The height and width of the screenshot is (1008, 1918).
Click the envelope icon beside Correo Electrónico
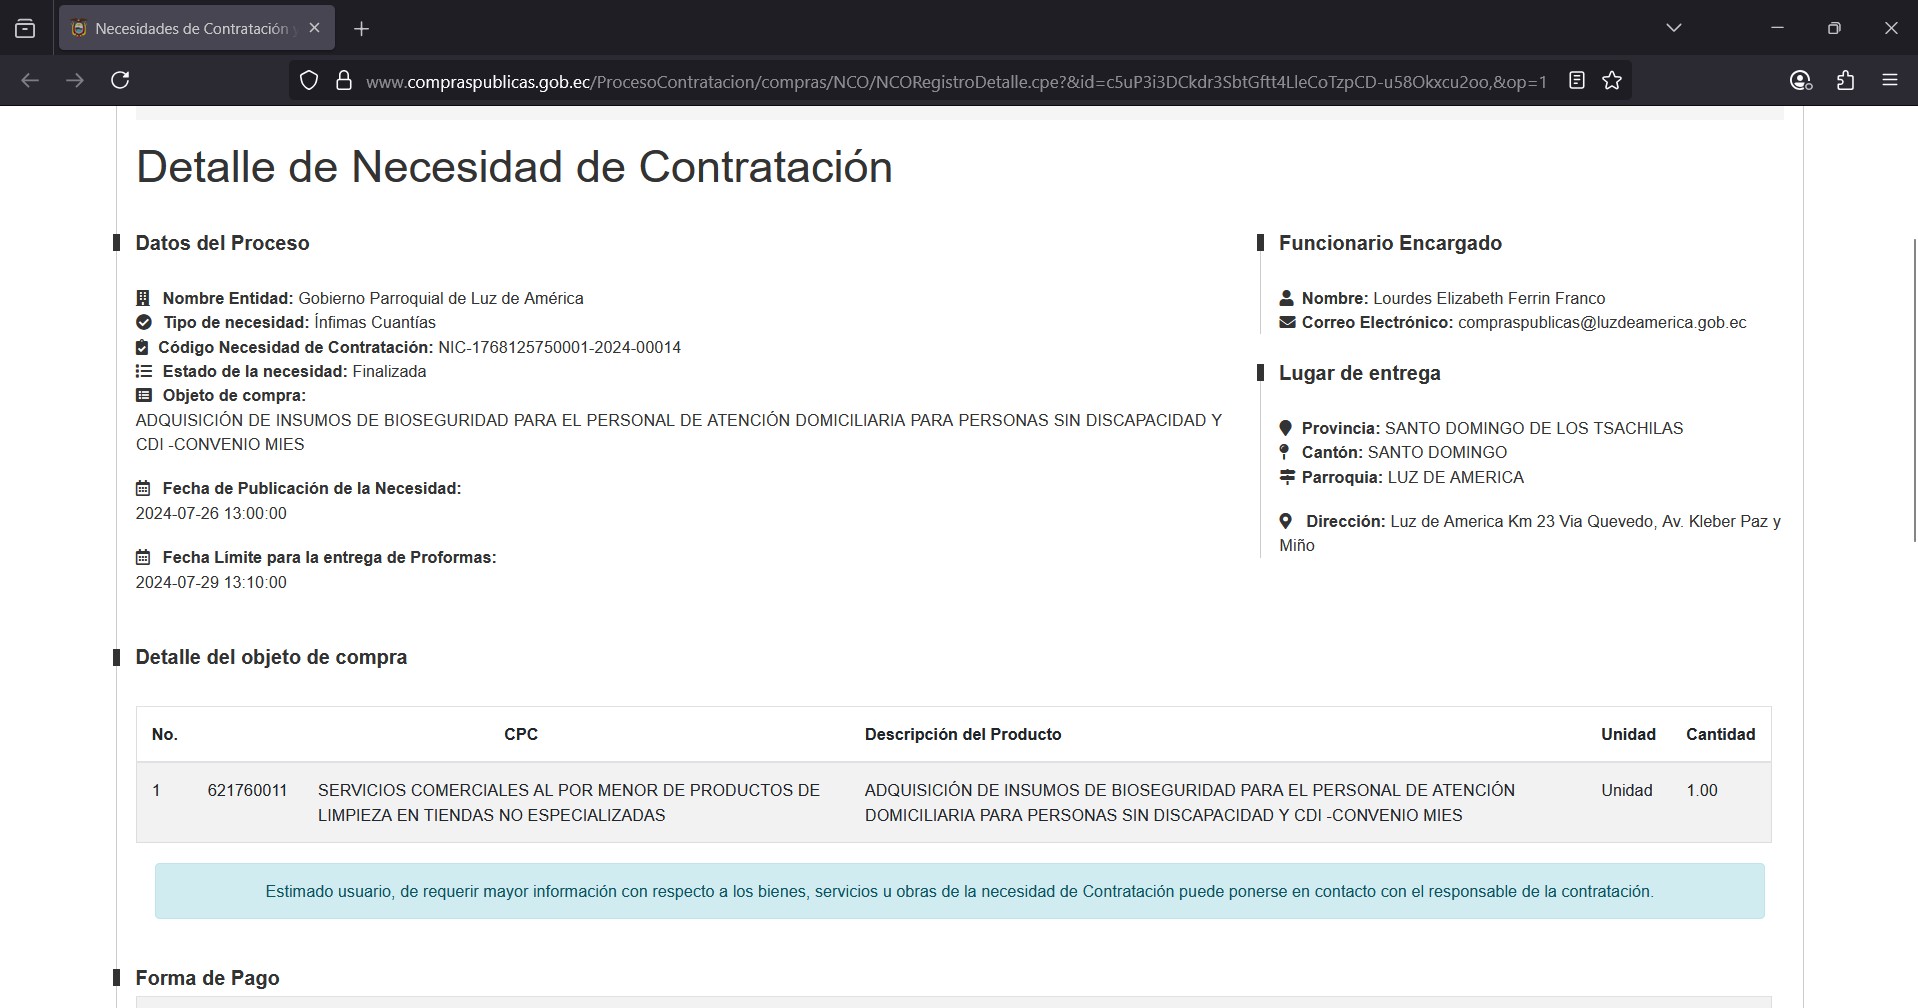(1287, 322)
